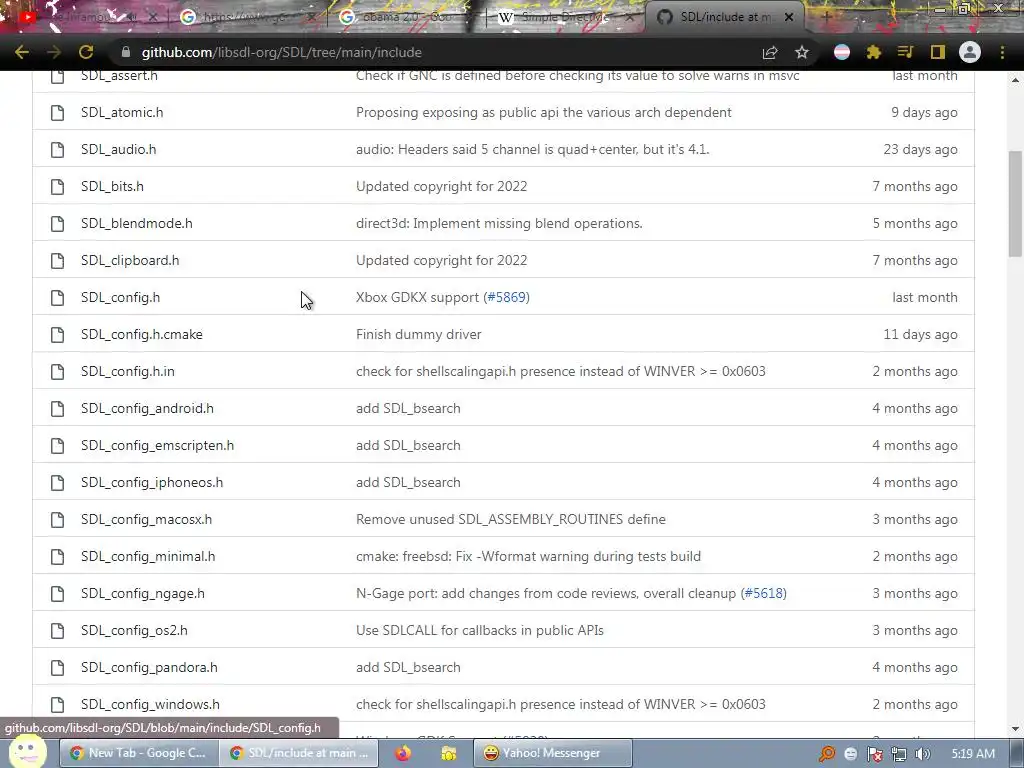Click the '23 days ago' timestamp

pyautogui.click(x=920, y=150)
